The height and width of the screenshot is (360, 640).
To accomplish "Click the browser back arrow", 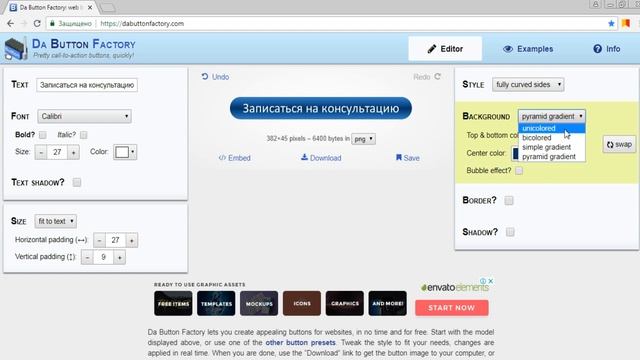I will pos(10,23).
